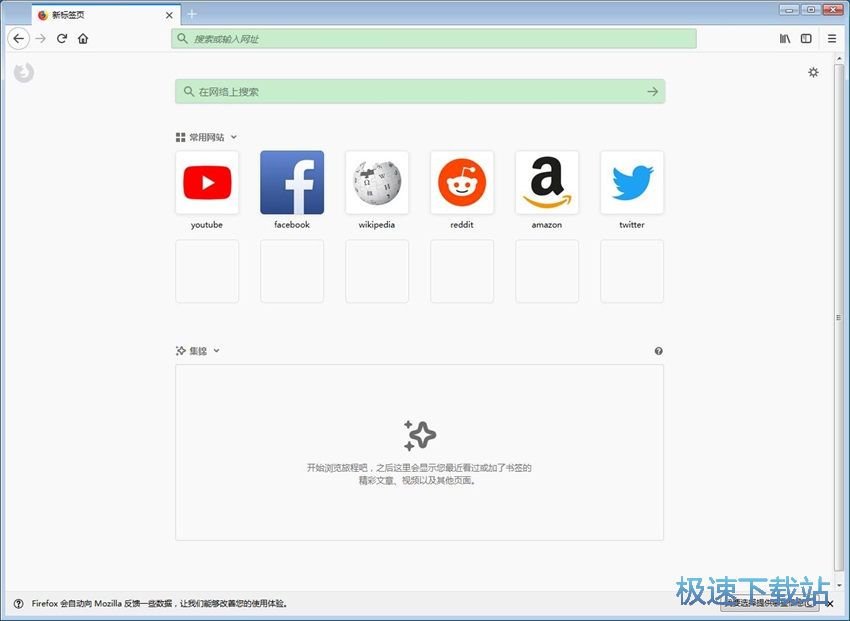Open the reddit top site tile
Viewport: 850px width, 621px height.
[462, 183]
